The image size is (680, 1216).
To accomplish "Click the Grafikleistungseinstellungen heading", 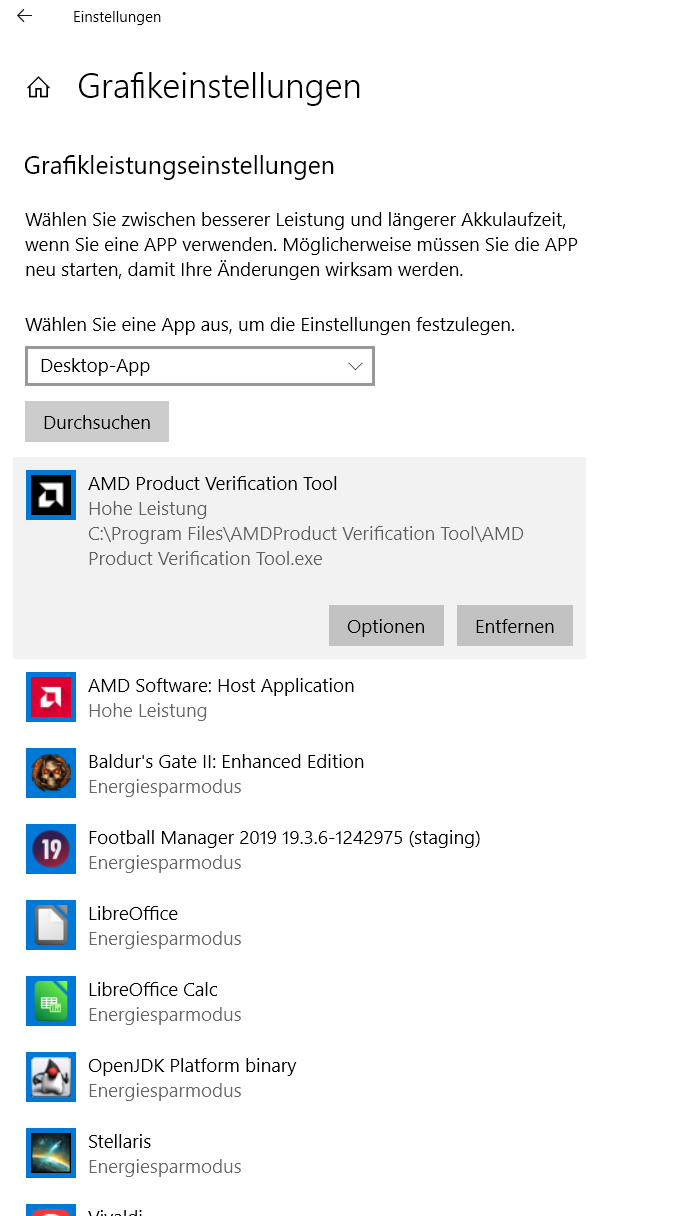I will click(x=179, y=166).
